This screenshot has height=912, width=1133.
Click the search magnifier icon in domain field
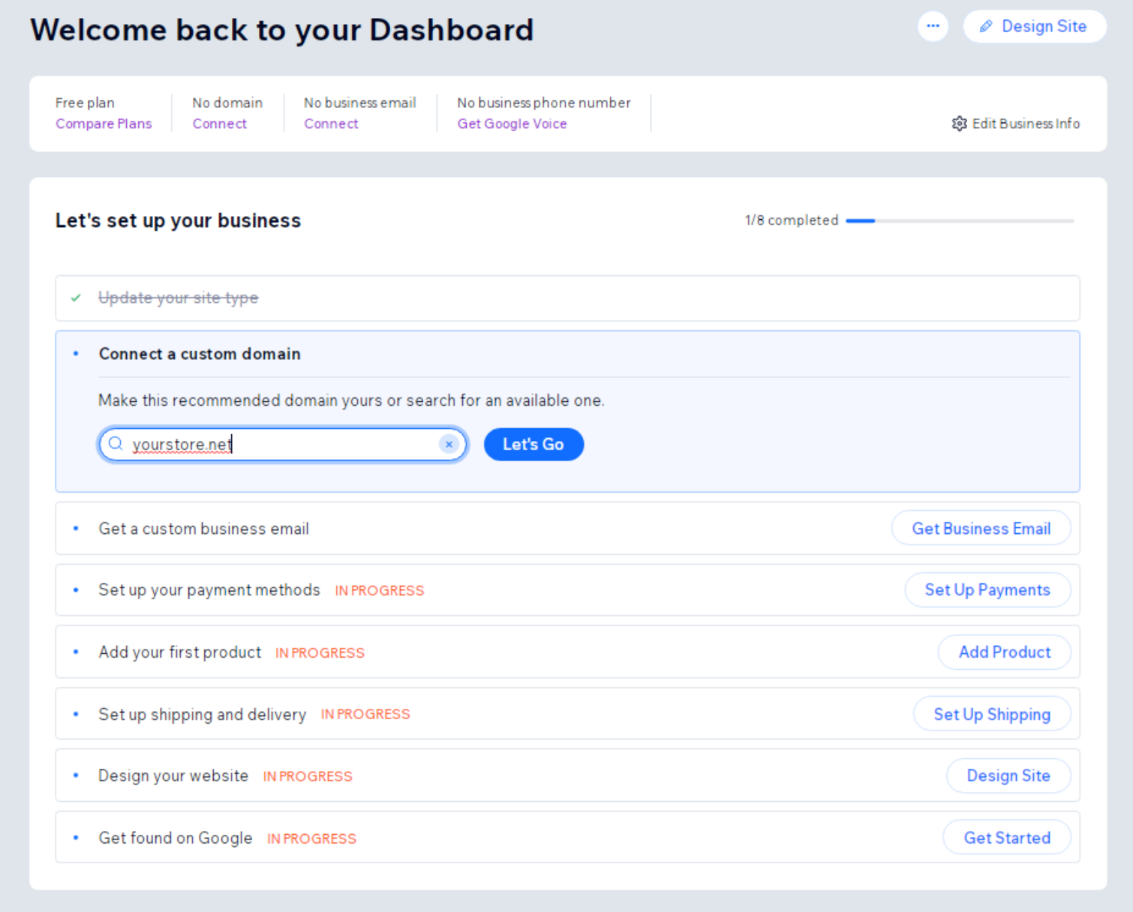116,444
